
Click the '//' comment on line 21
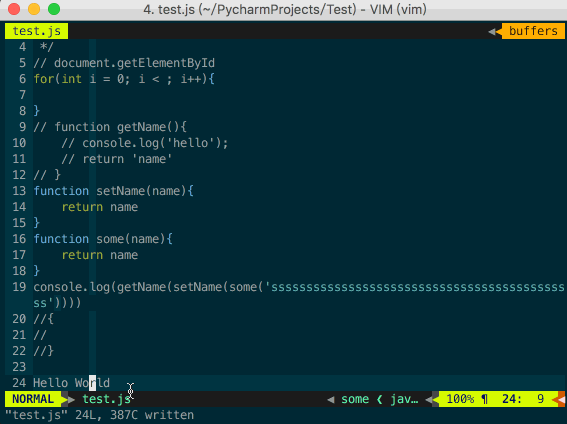pos(40,335)
